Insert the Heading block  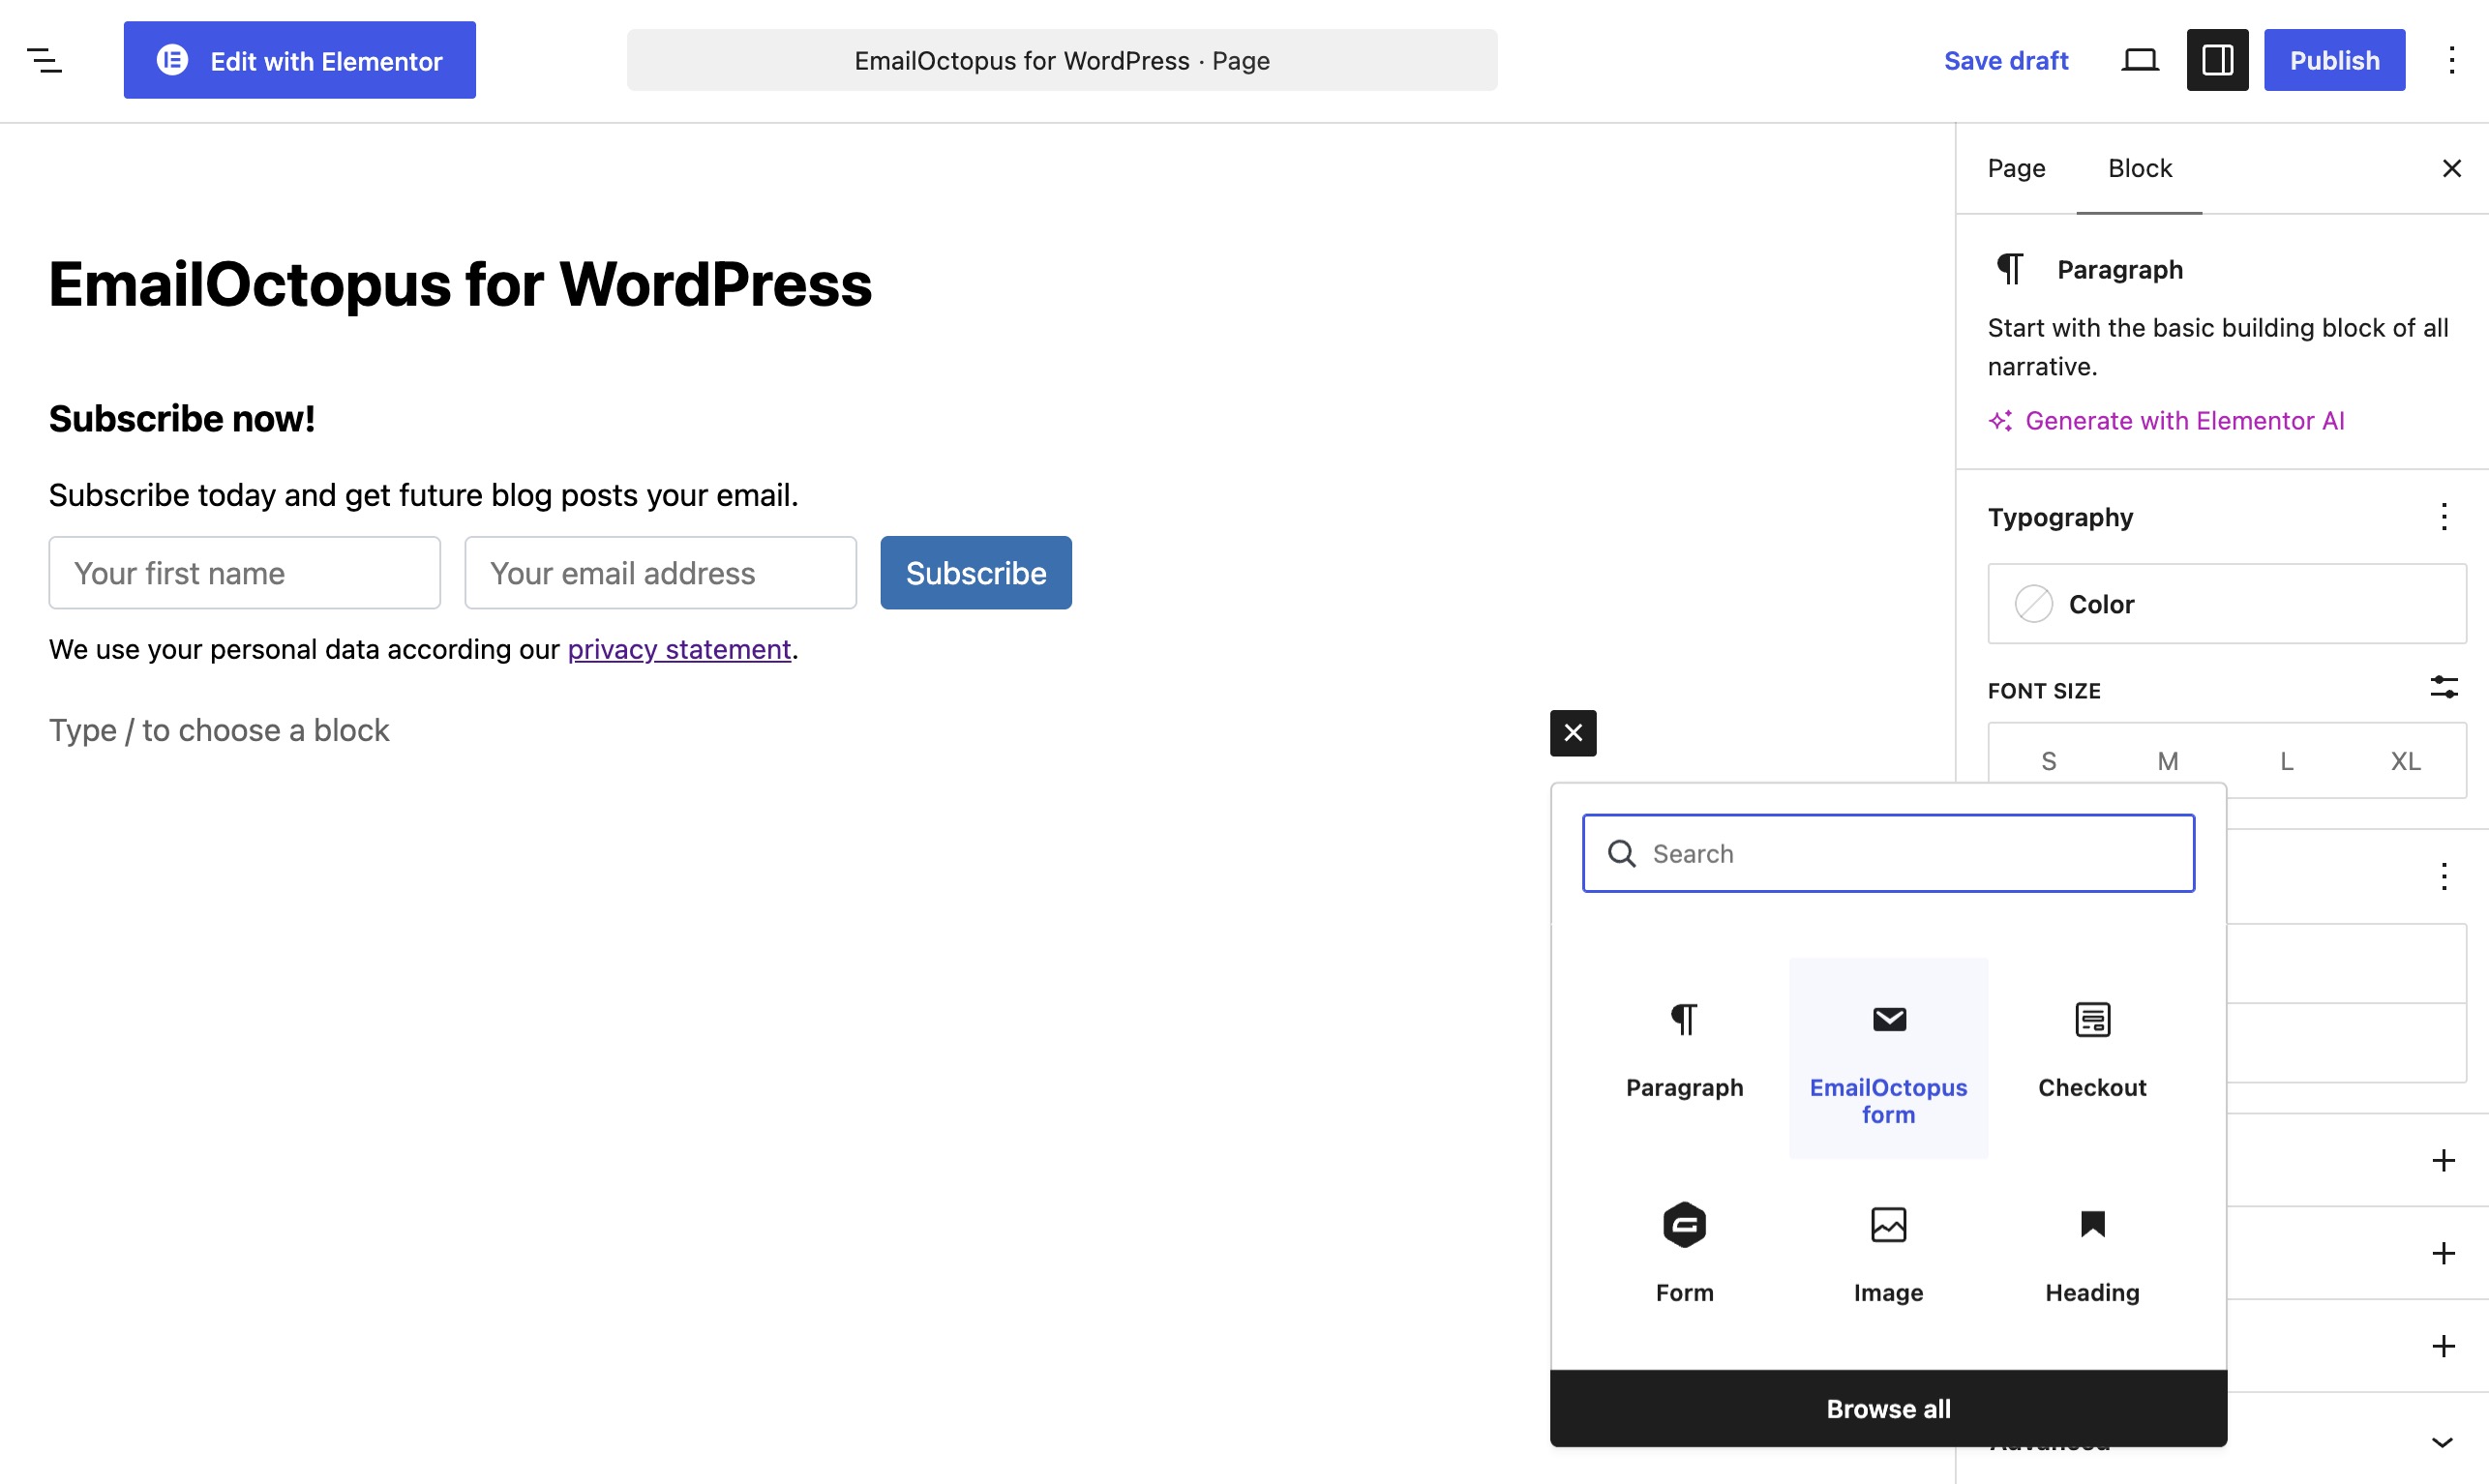coord(2092,1256)
